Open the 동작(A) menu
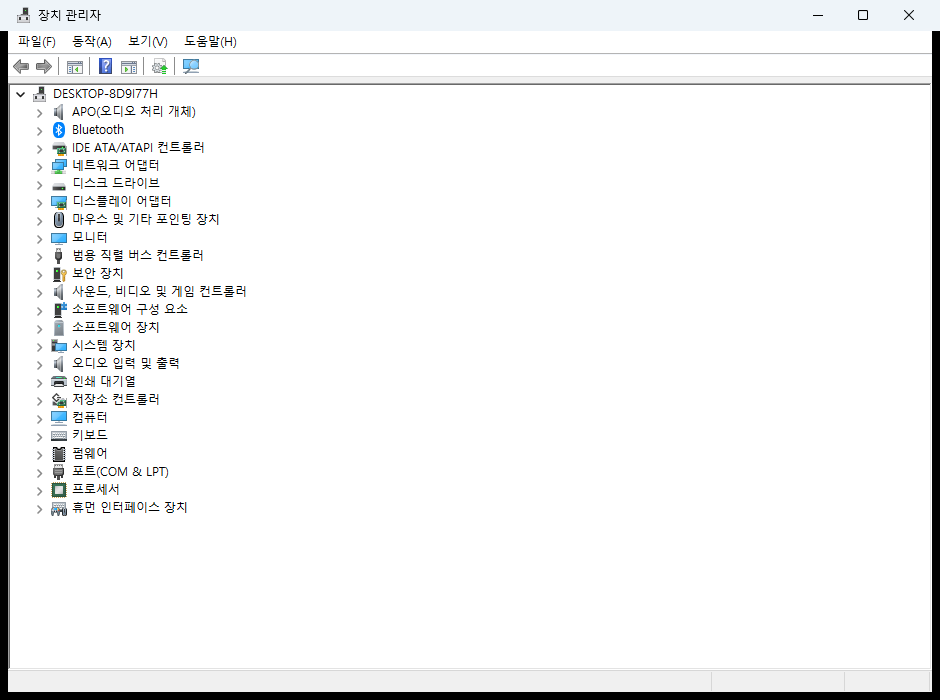The height and width of the screenshot is (700, 940). coord(92,41)
